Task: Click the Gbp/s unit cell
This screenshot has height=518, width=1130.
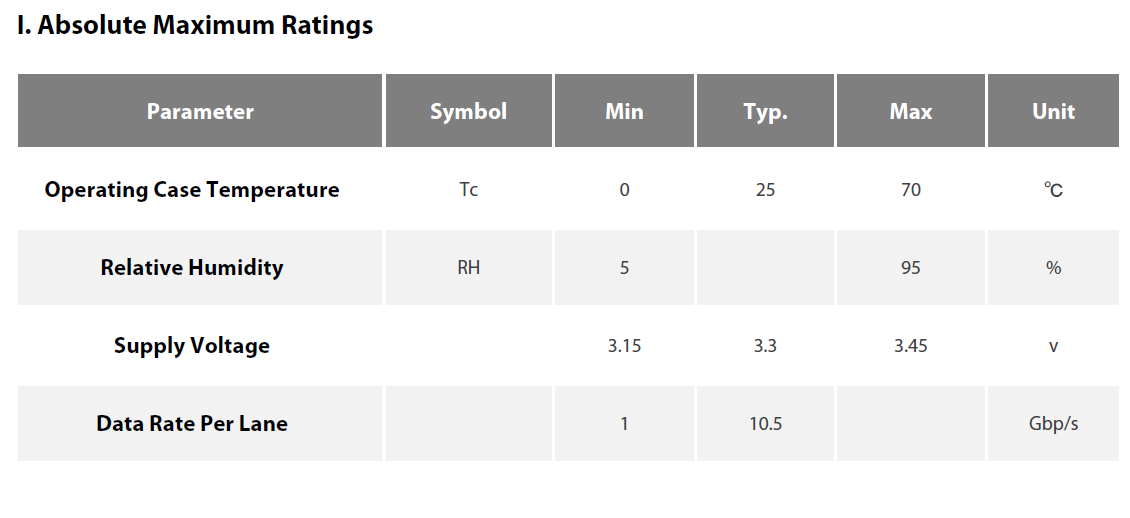Action: coord(1054,423)
